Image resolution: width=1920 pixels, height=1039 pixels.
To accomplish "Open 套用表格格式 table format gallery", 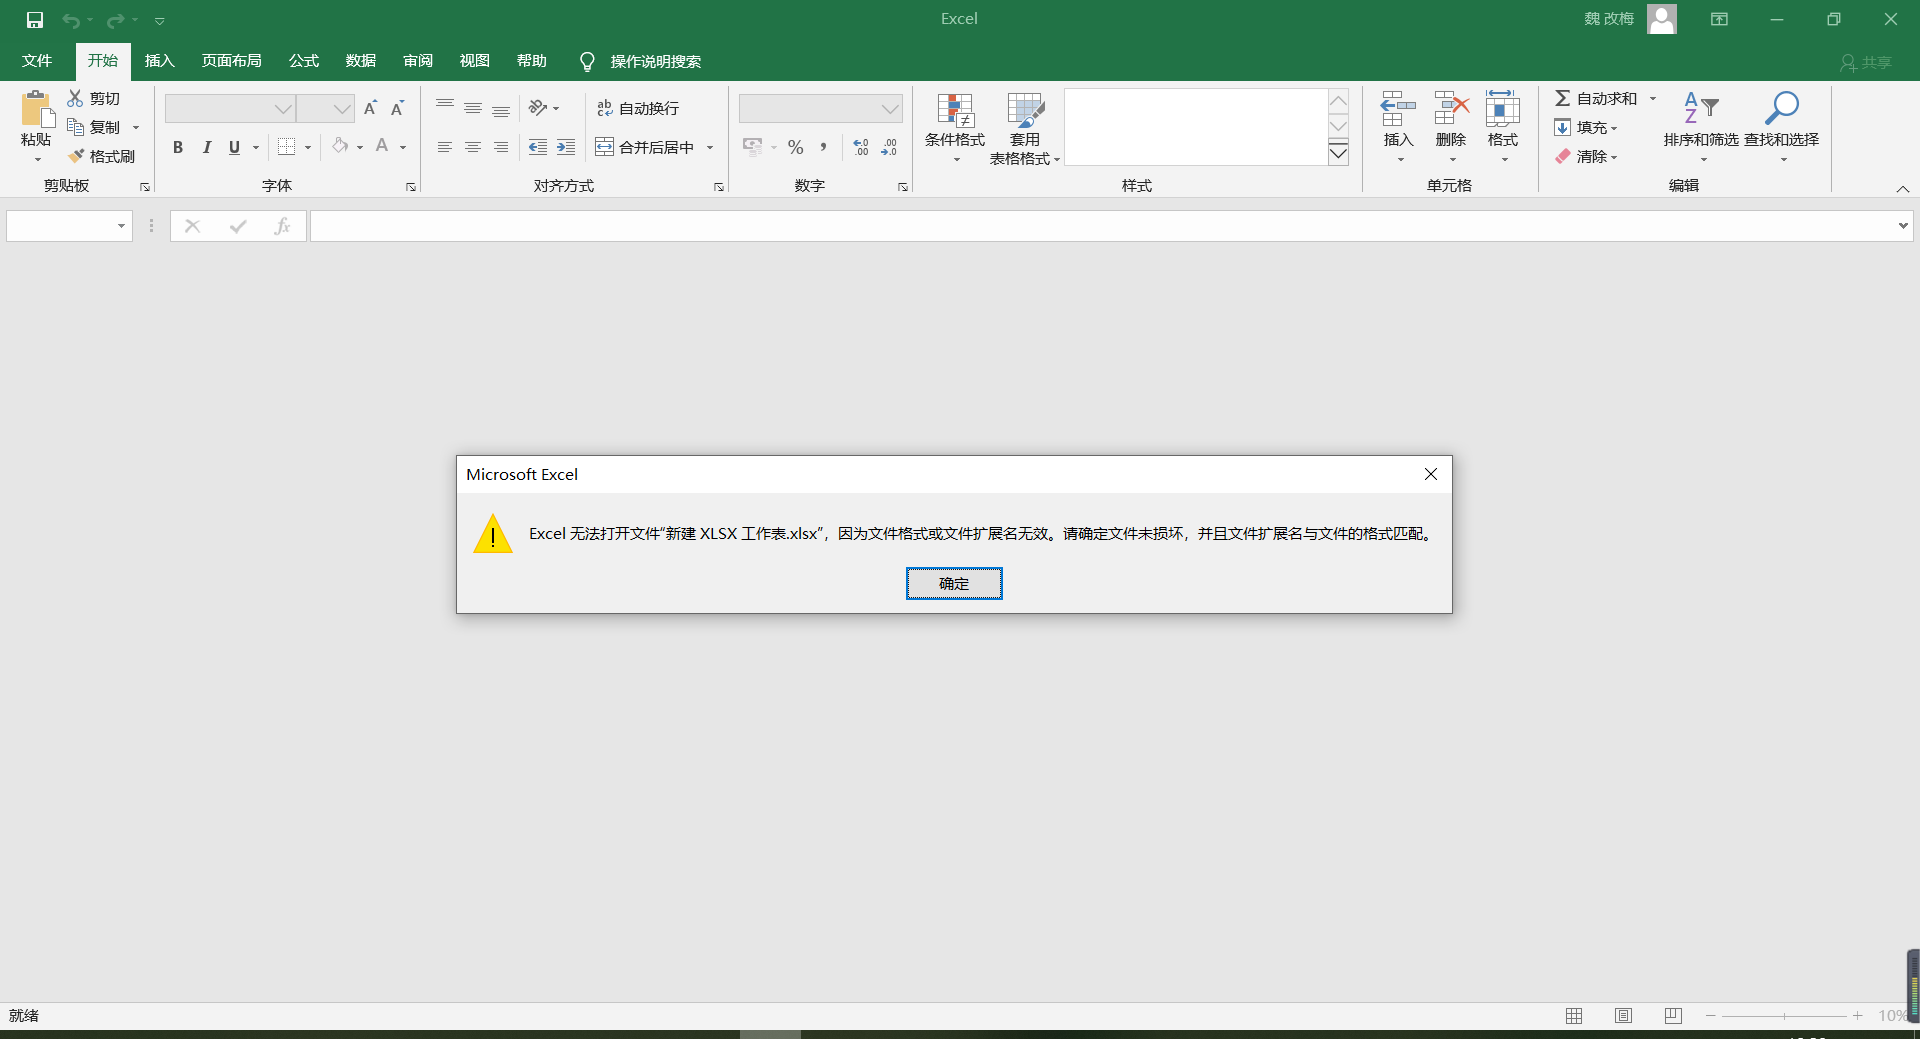I will point(1025,128).
